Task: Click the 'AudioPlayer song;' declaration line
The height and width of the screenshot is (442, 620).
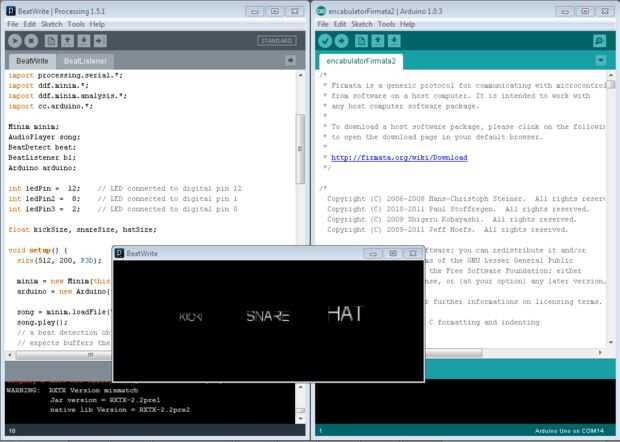Action: 44,137
